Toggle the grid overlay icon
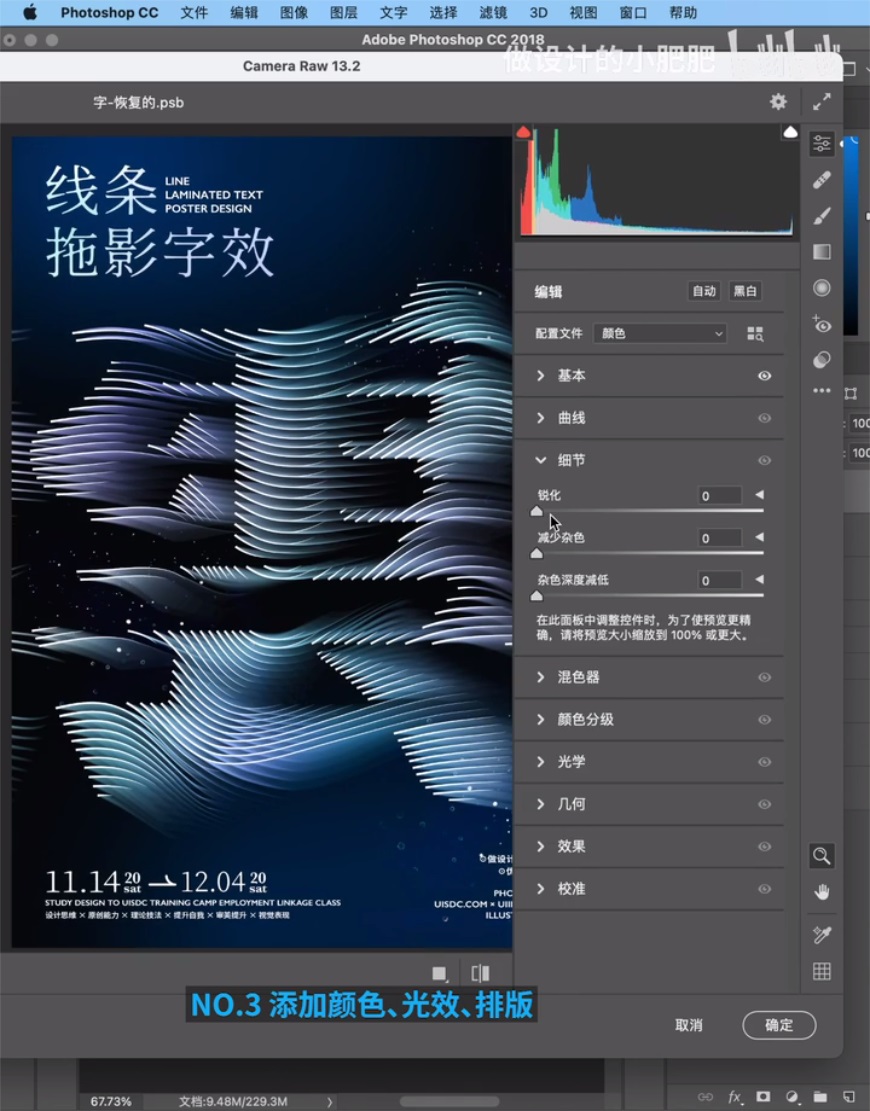This screenshot has width=870, height=1111. (822, 971)
